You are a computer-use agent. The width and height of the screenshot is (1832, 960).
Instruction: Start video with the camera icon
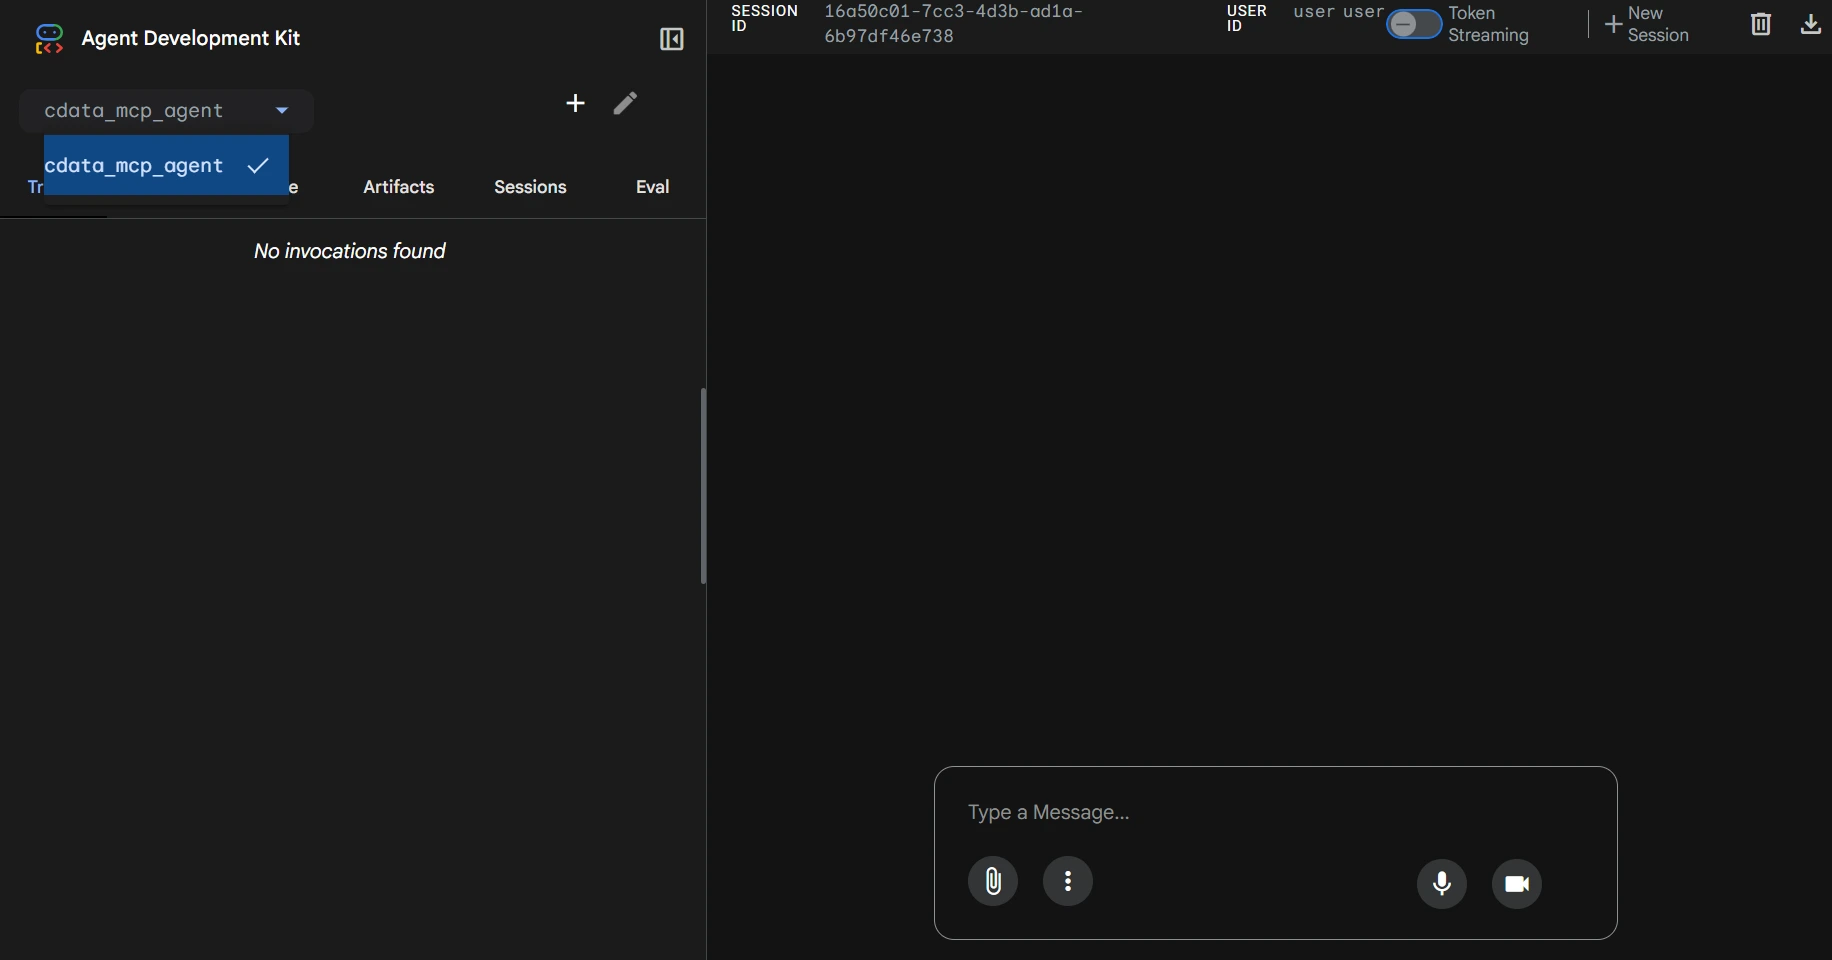(x=1517, y=884)
